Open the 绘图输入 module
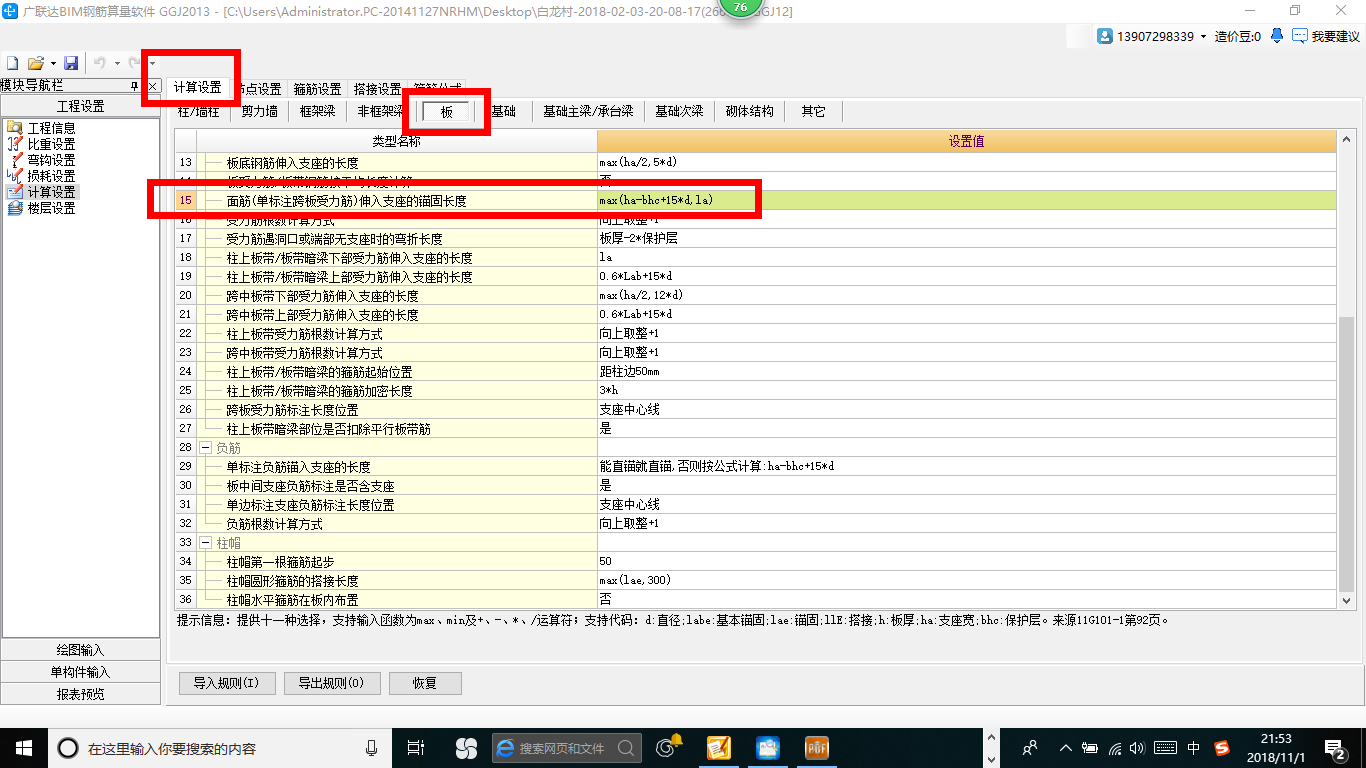Viewport: 1366px width, 768px height. [x=80, y=650]
